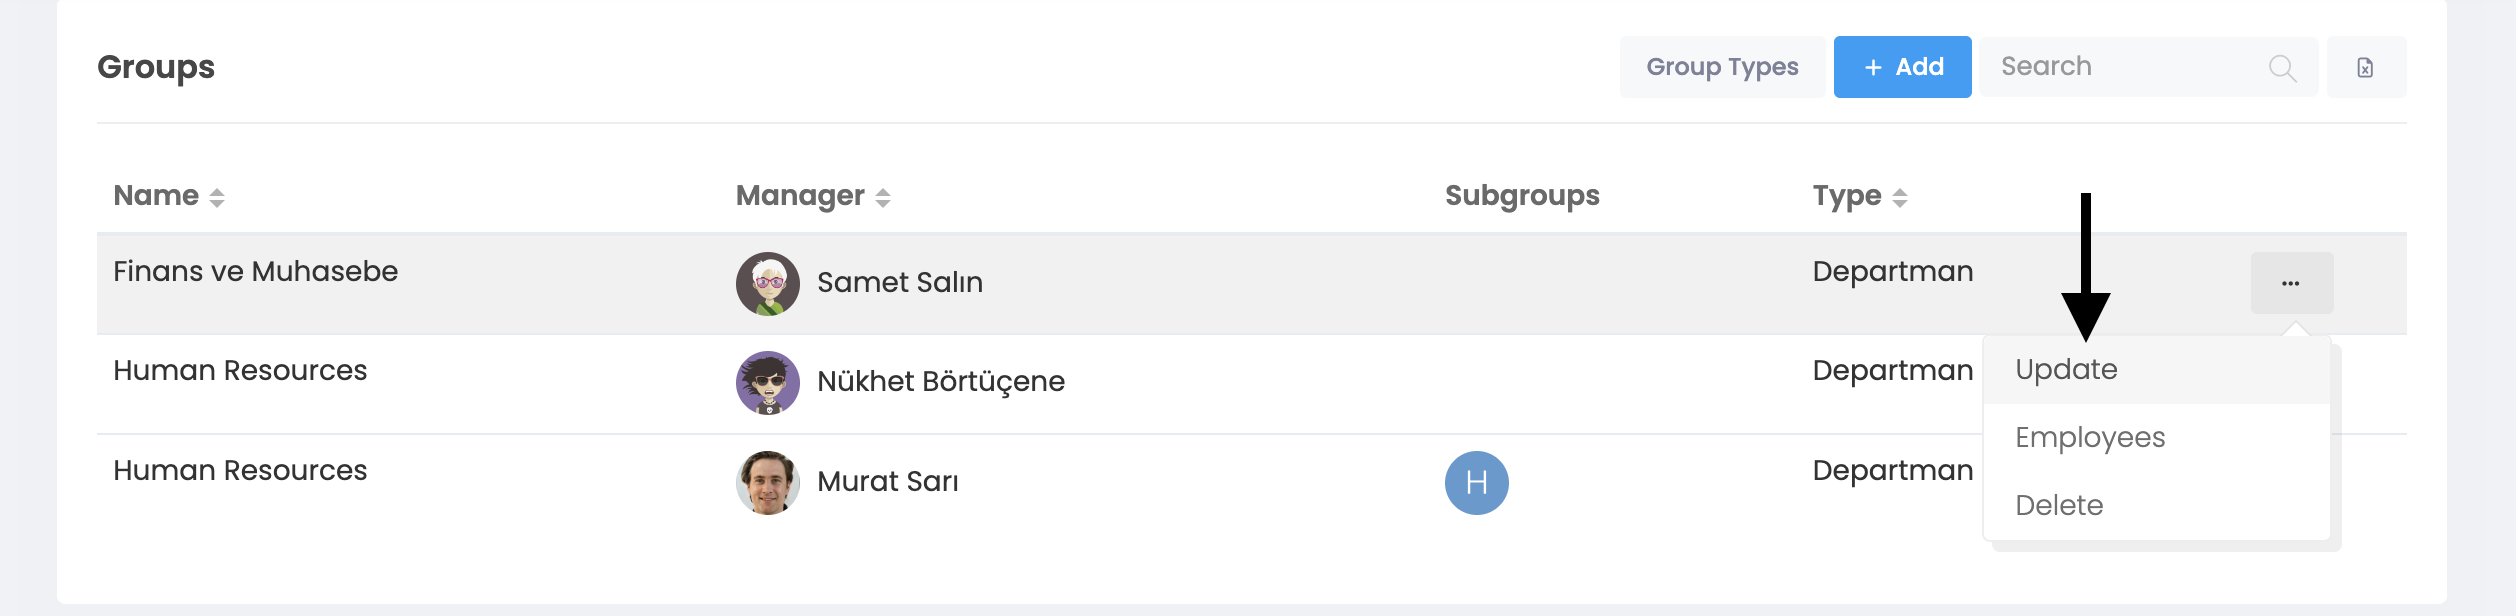Image resolution: width=2516 pixels, height=616 pixels.
Task: Choose Employees in the context menu
Action: click(2090, 437)
